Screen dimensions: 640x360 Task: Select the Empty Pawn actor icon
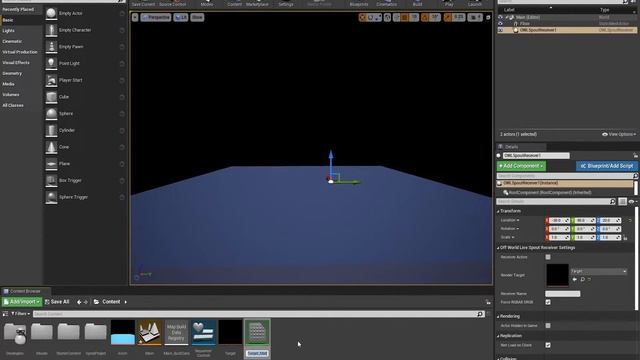51,47
